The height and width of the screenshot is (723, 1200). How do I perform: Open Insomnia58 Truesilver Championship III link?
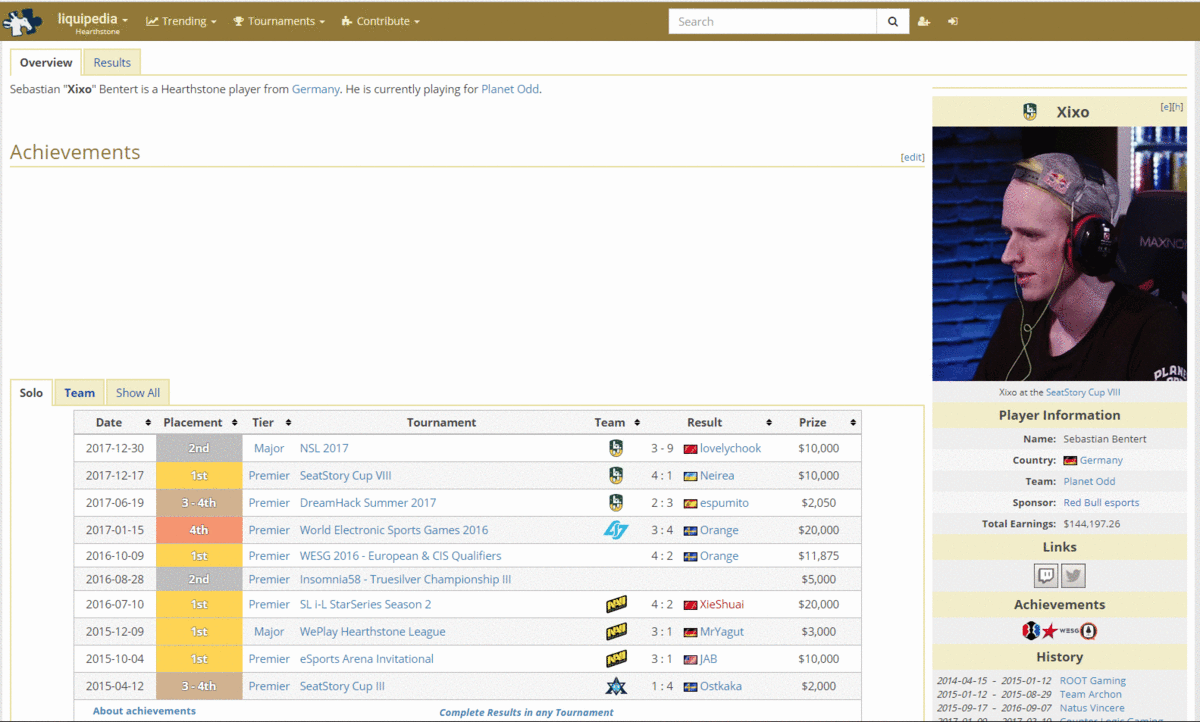[x=405, y=579]
